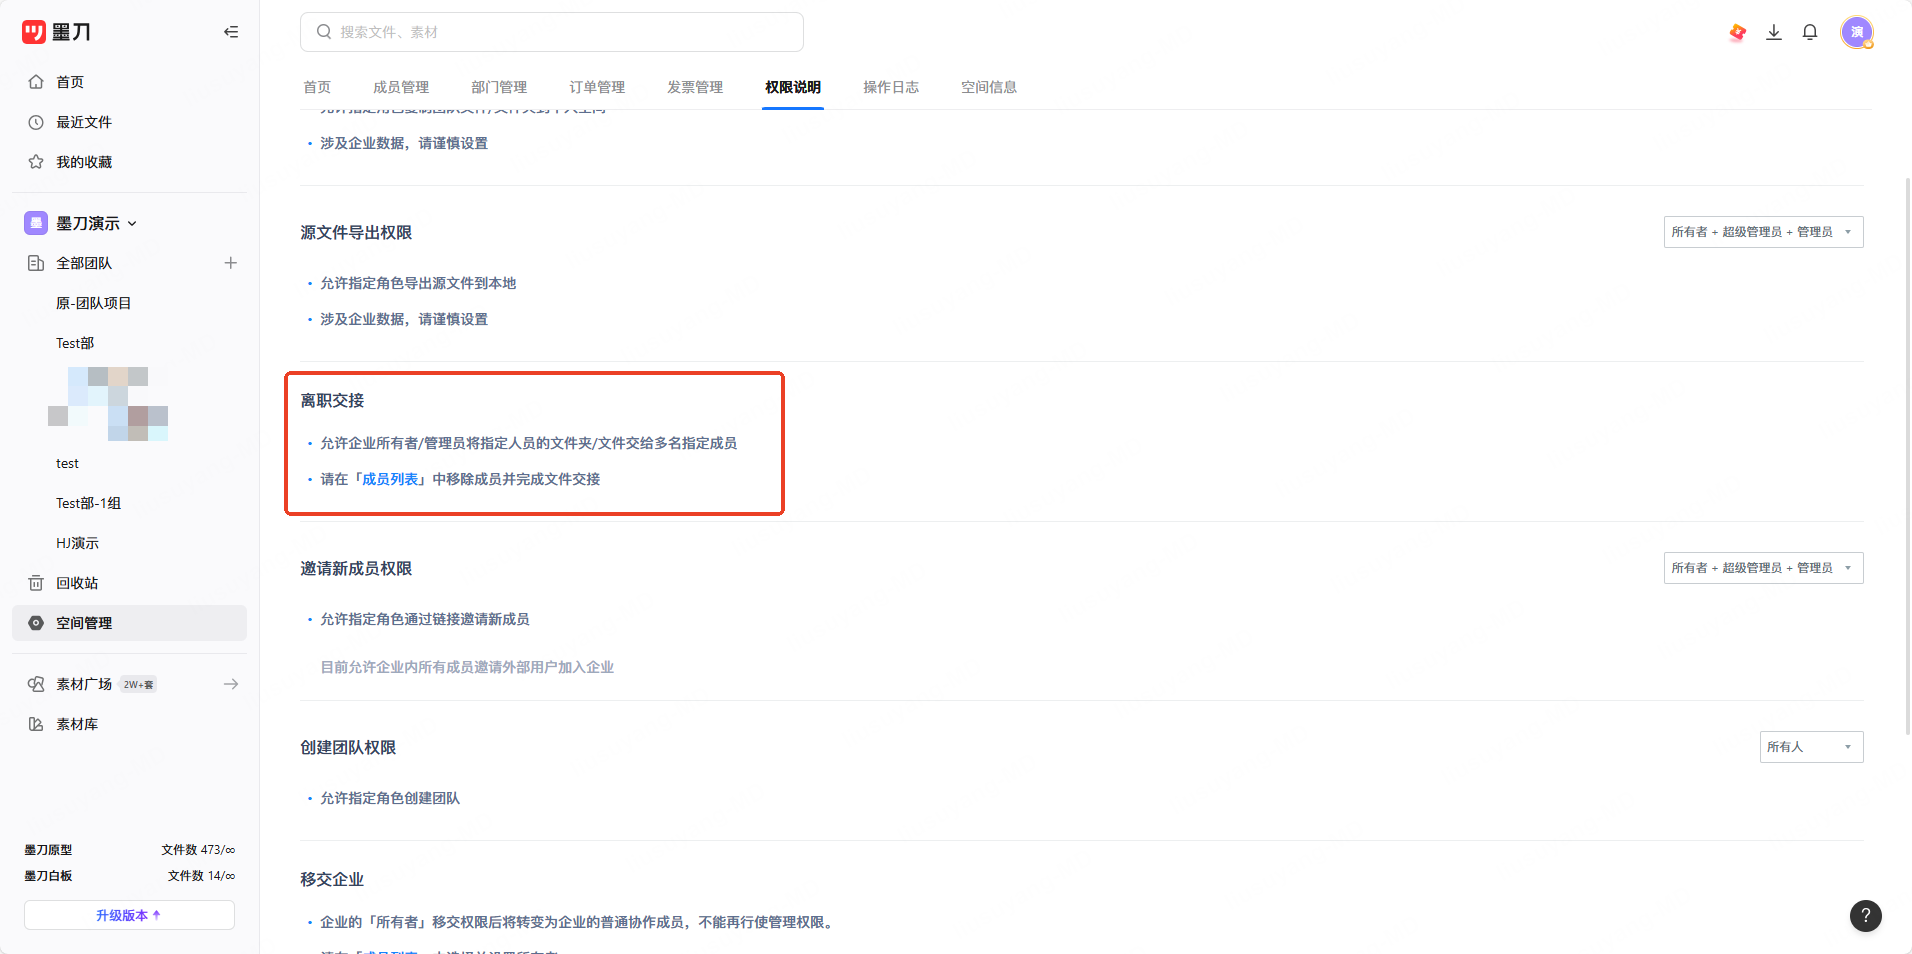
Task: Switch to the 订单管理 tab
Action: (597, 87)
